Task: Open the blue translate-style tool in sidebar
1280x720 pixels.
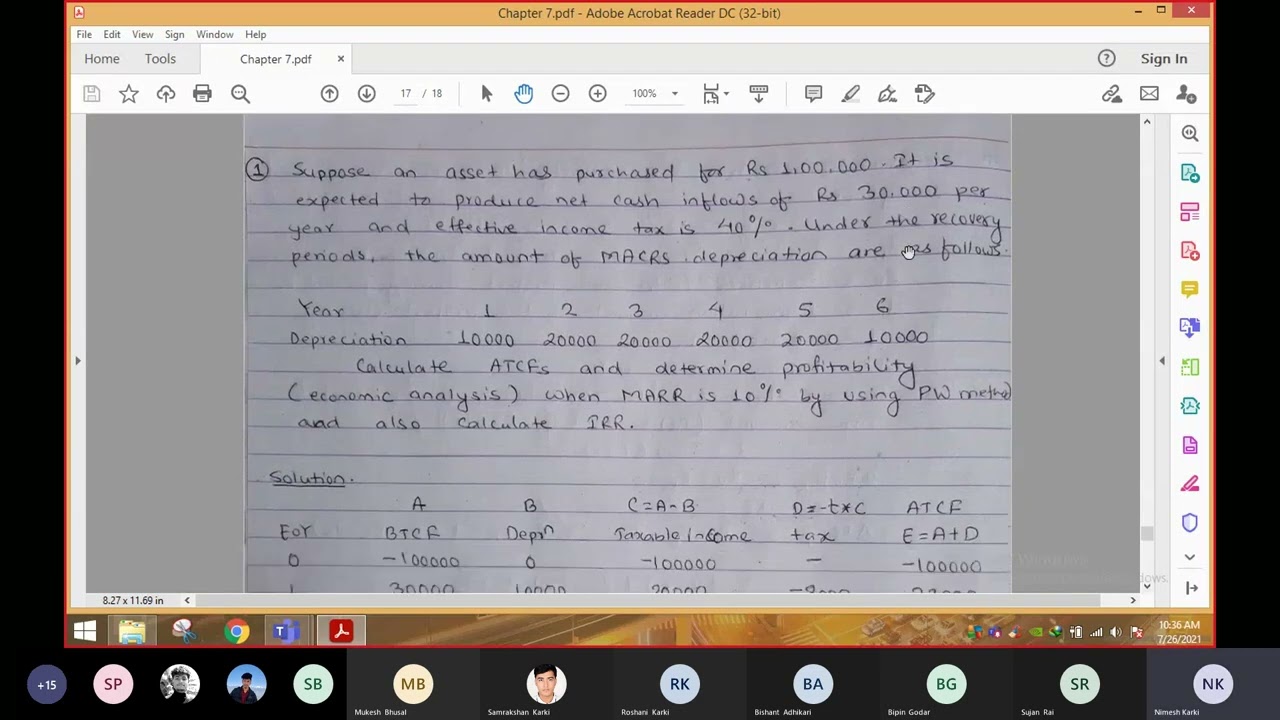Action: (x=1190, y=328)
